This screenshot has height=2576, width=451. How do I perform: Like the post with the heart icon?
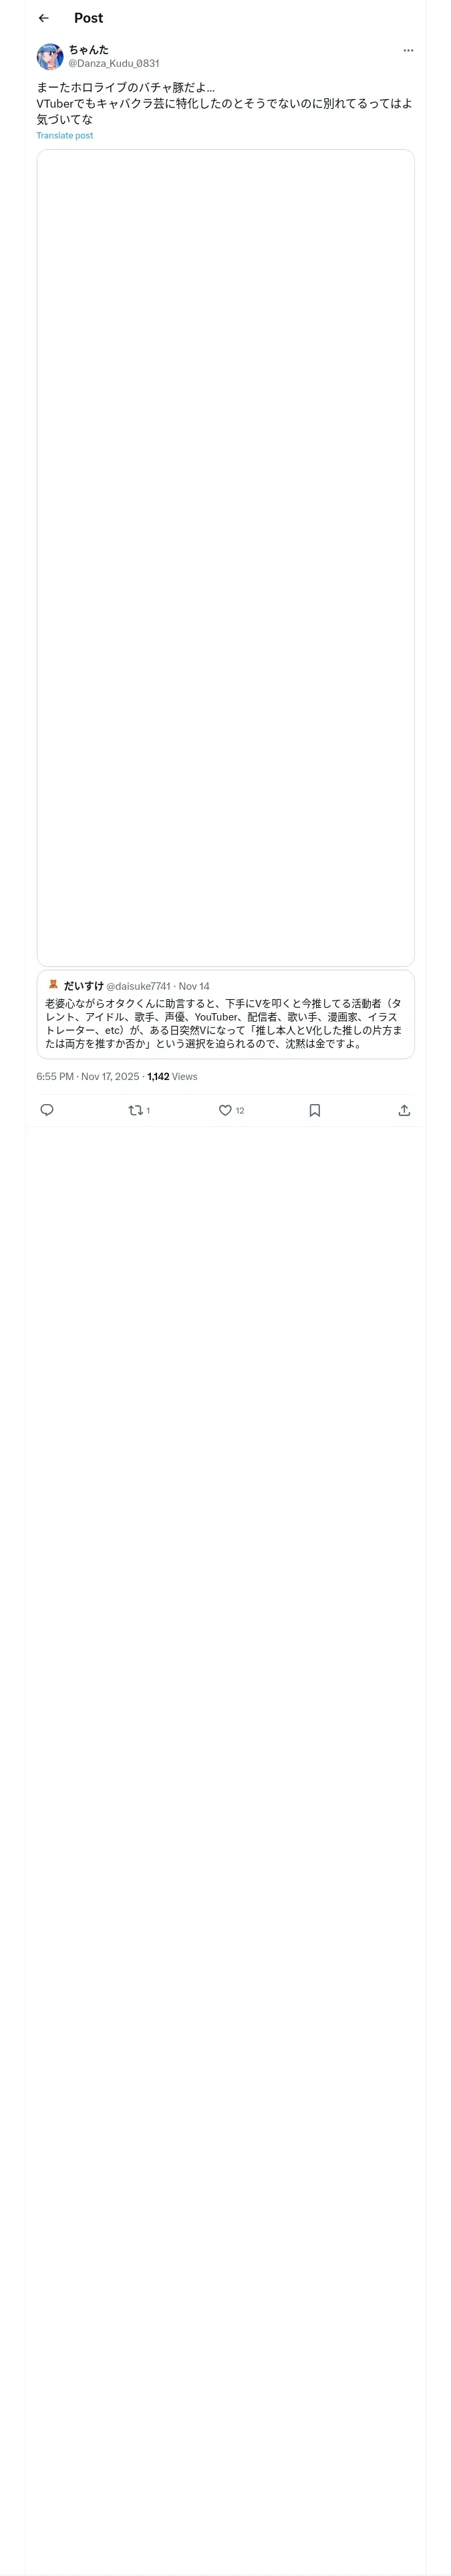(x=225, y=1110)
